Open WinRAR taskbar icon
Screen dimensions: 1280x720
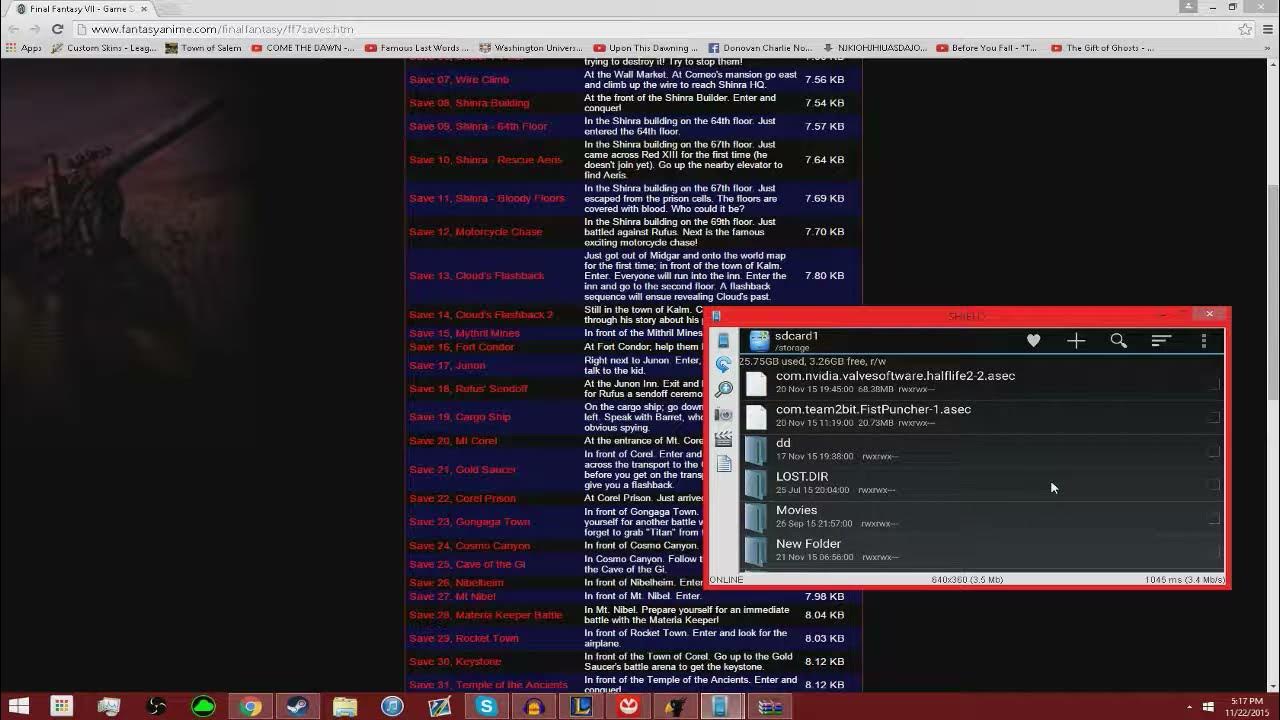[769, 707]
